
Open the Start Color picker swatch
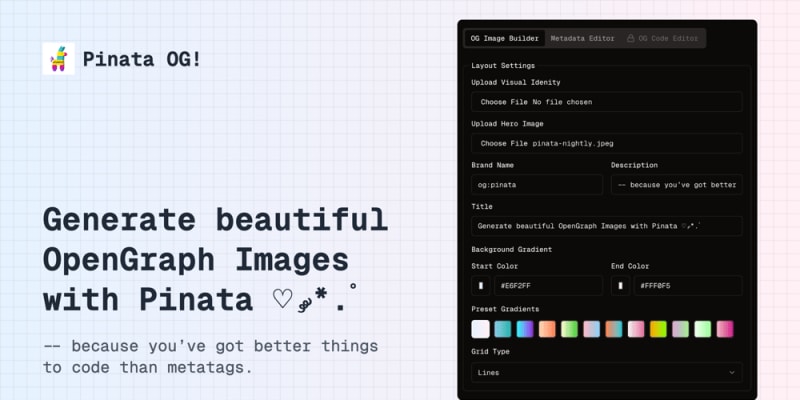pyautogui.click(x=481, y=286)
